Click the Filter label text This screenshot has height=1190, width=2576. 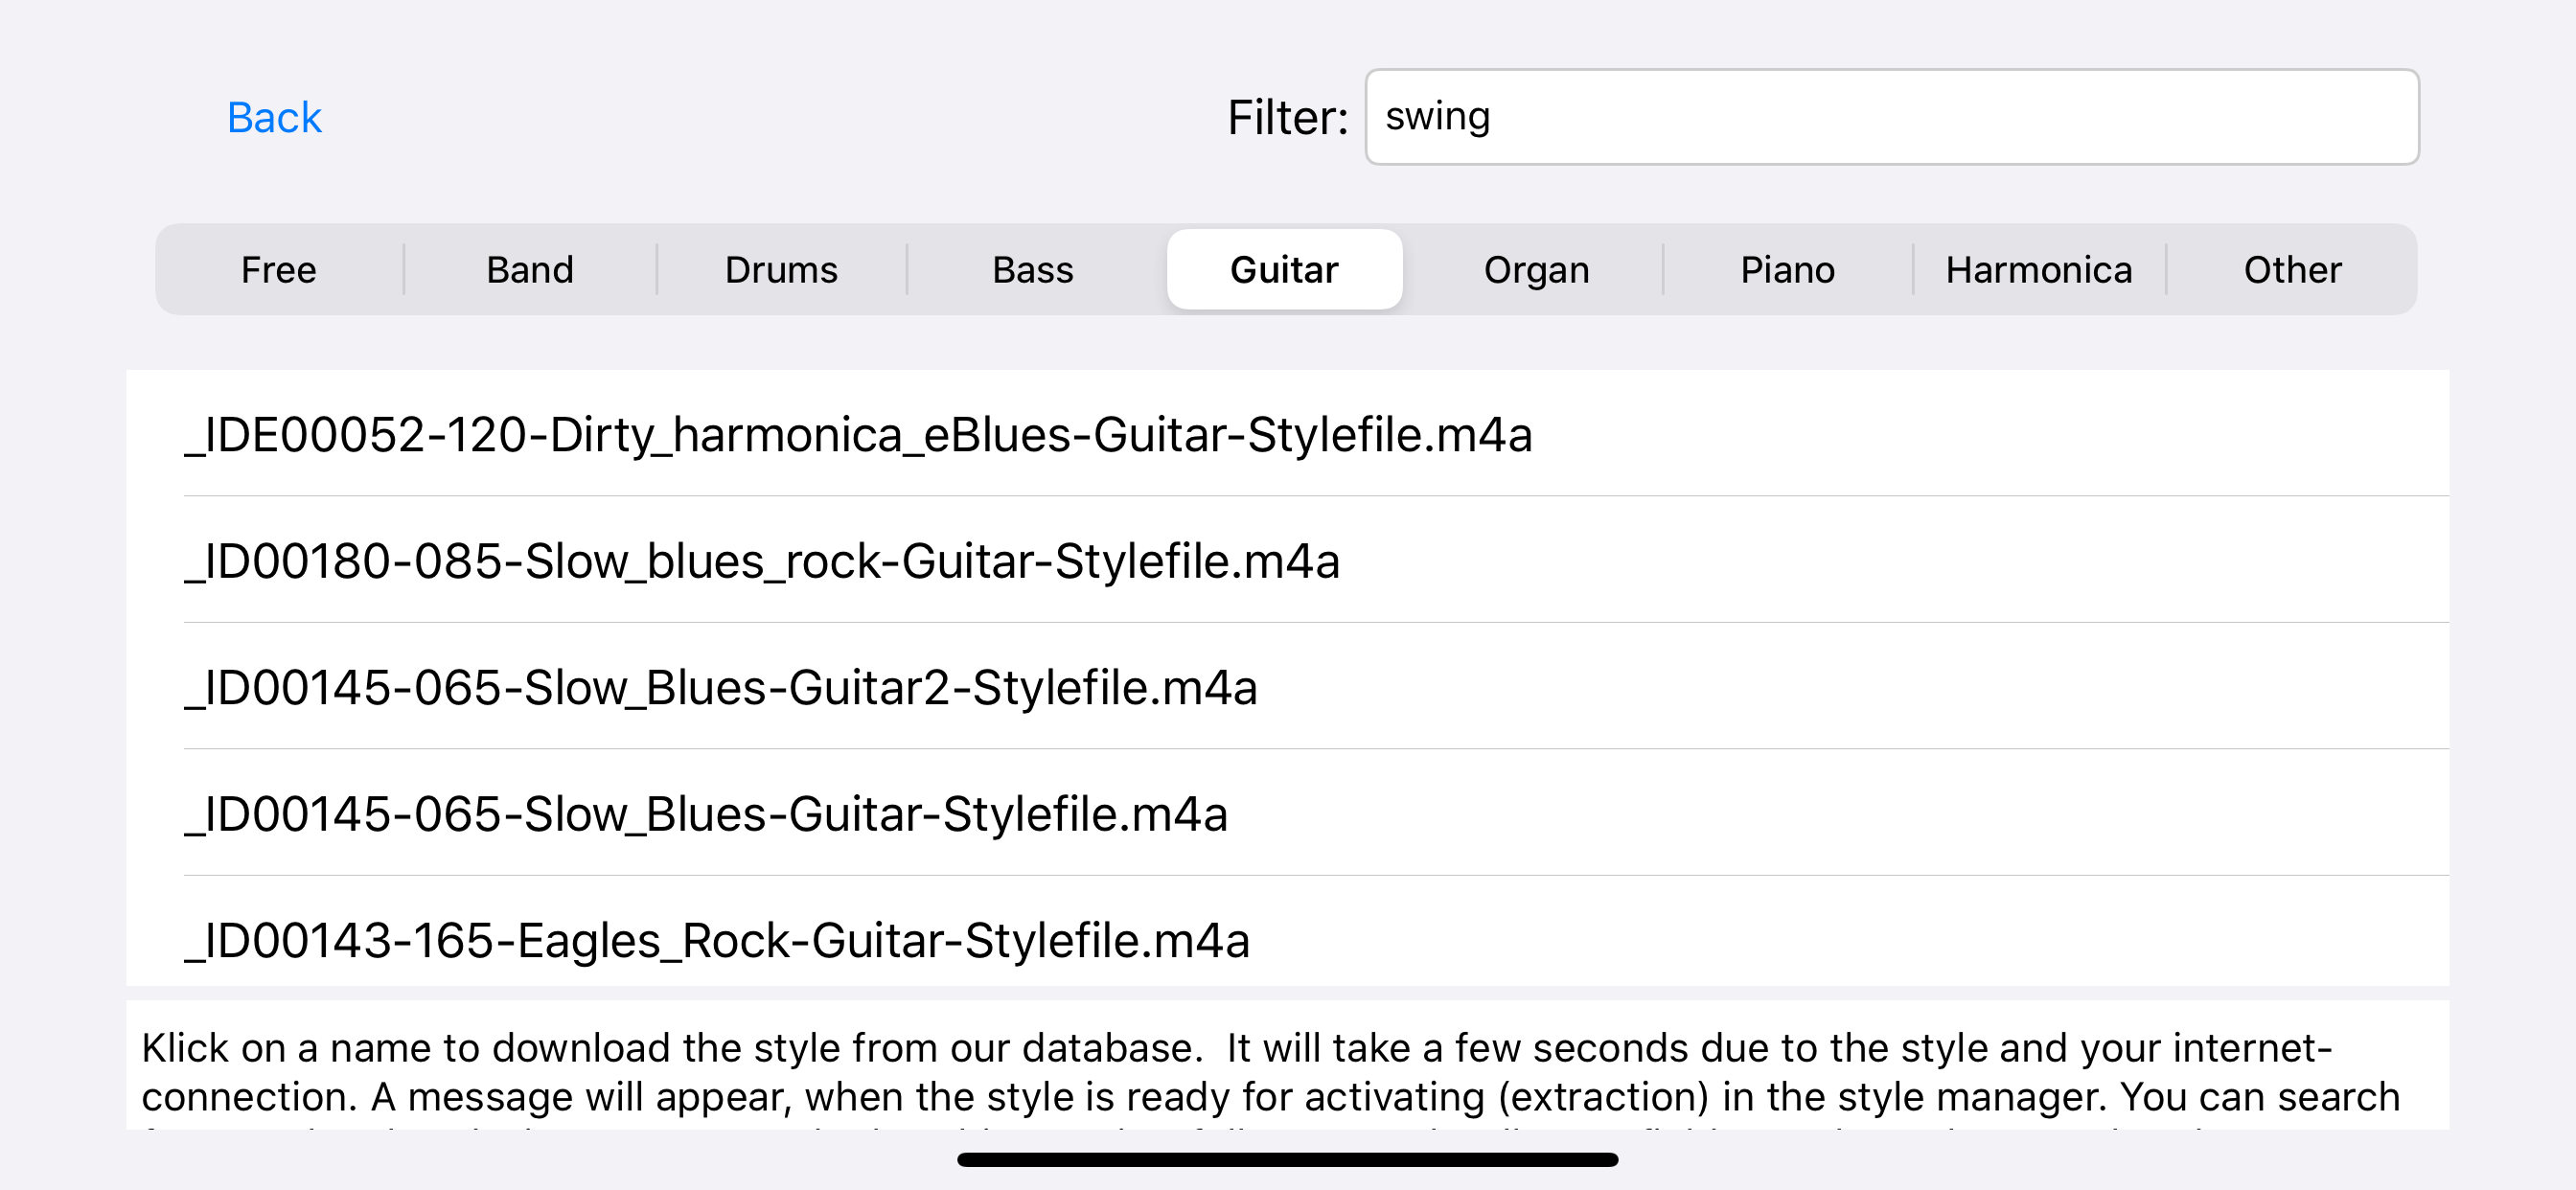click(1287, 118)
